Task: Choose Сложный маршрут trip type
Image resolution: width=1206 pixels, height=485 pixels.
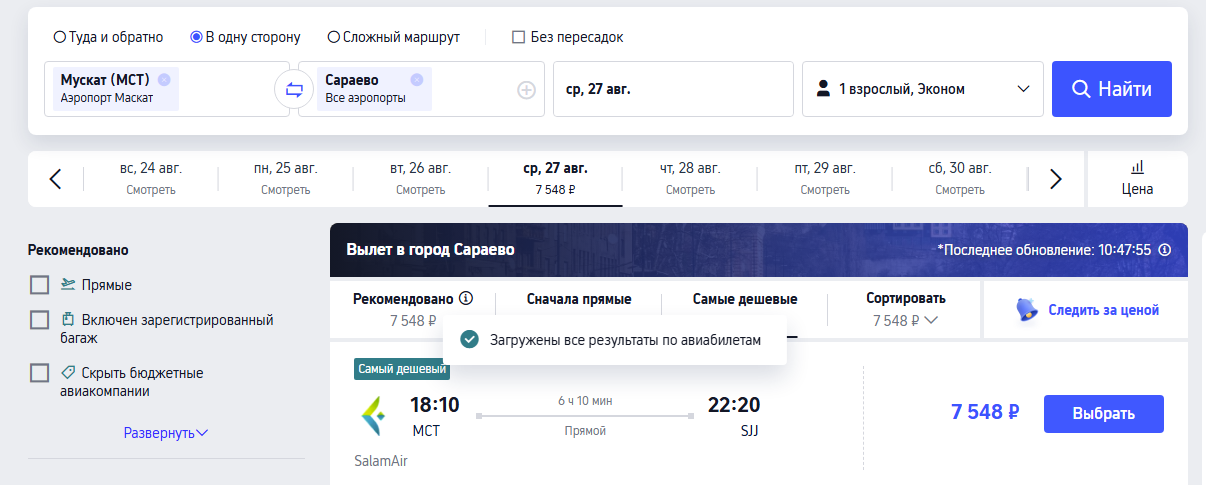Action: (394, 37)
